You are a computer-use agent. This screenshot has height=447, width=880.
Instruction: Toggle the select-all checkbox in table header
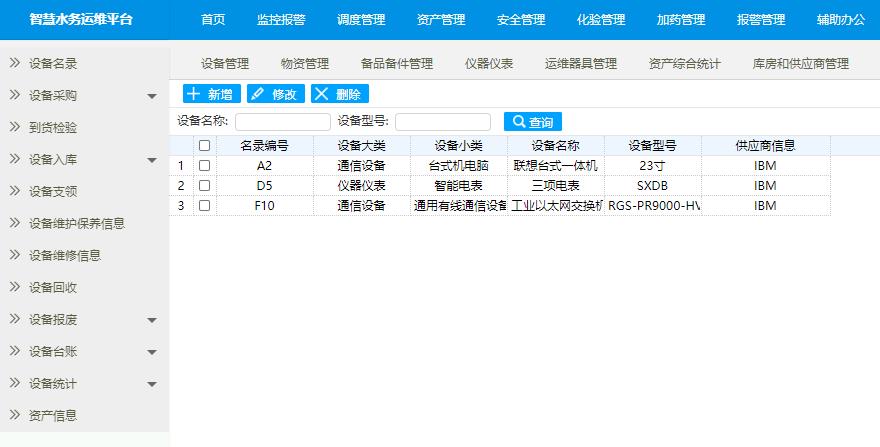pos(204,146)
